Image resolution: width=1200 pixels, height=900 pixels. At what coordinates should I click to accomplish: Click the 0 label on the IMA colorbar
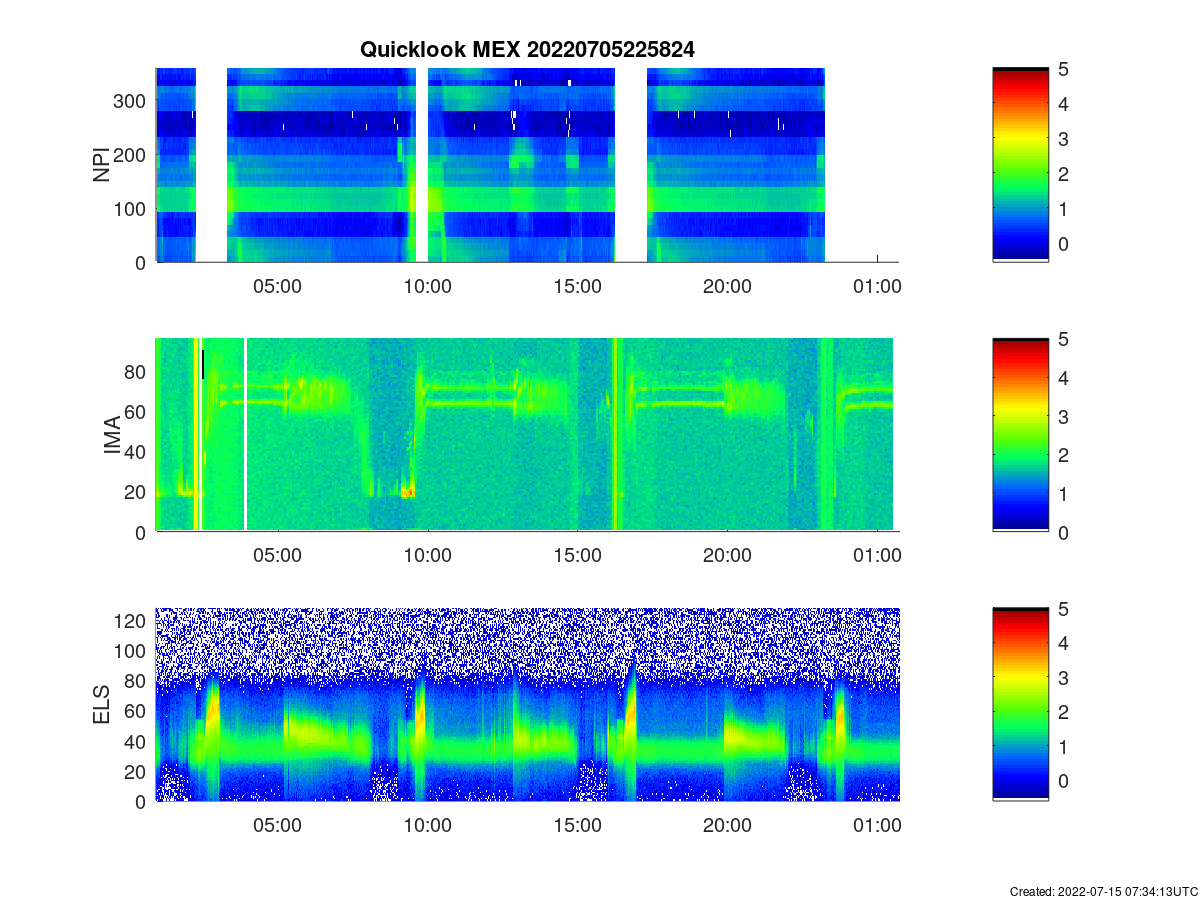[x=1065, y=532]
